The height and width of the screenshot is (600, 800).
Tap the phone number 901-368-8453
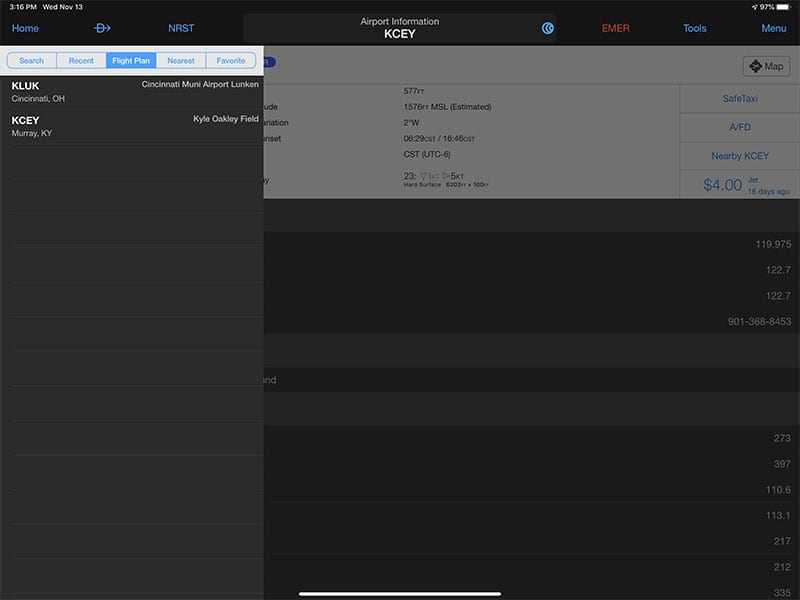[x=759, y=321]
